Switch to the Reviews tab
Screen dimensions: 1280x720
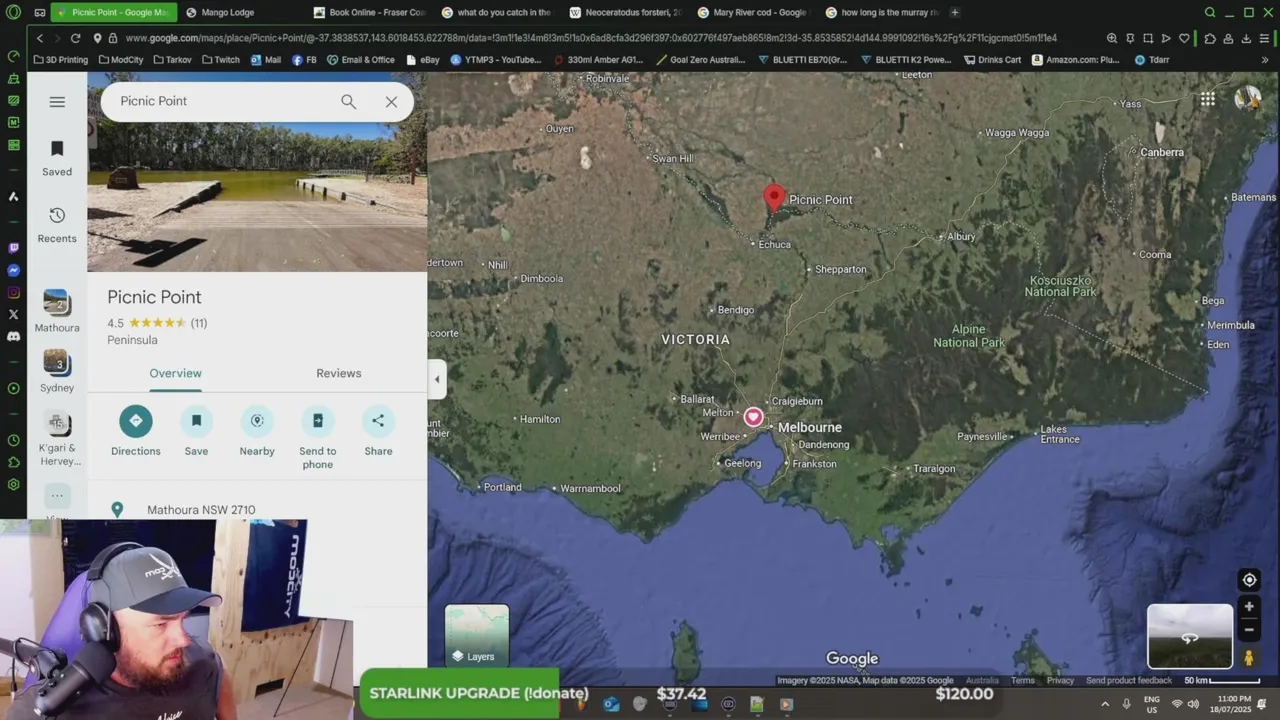tap(339, 373)
